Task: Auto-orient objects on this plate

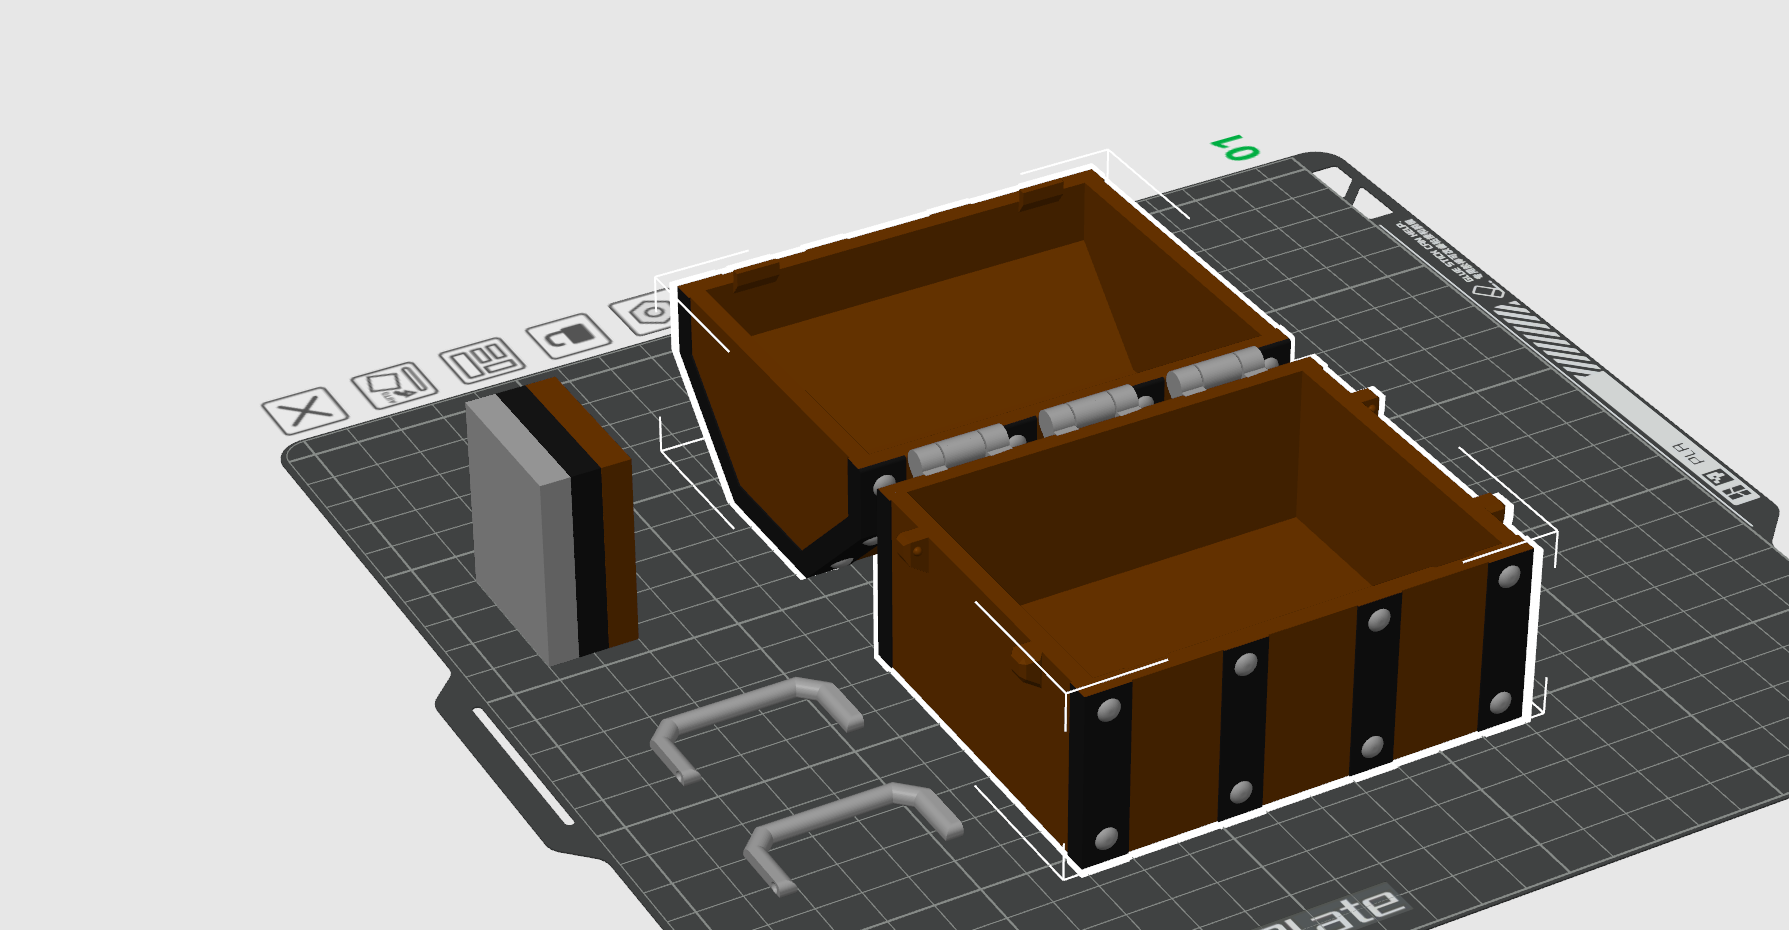Action: [x=394, y=384]
